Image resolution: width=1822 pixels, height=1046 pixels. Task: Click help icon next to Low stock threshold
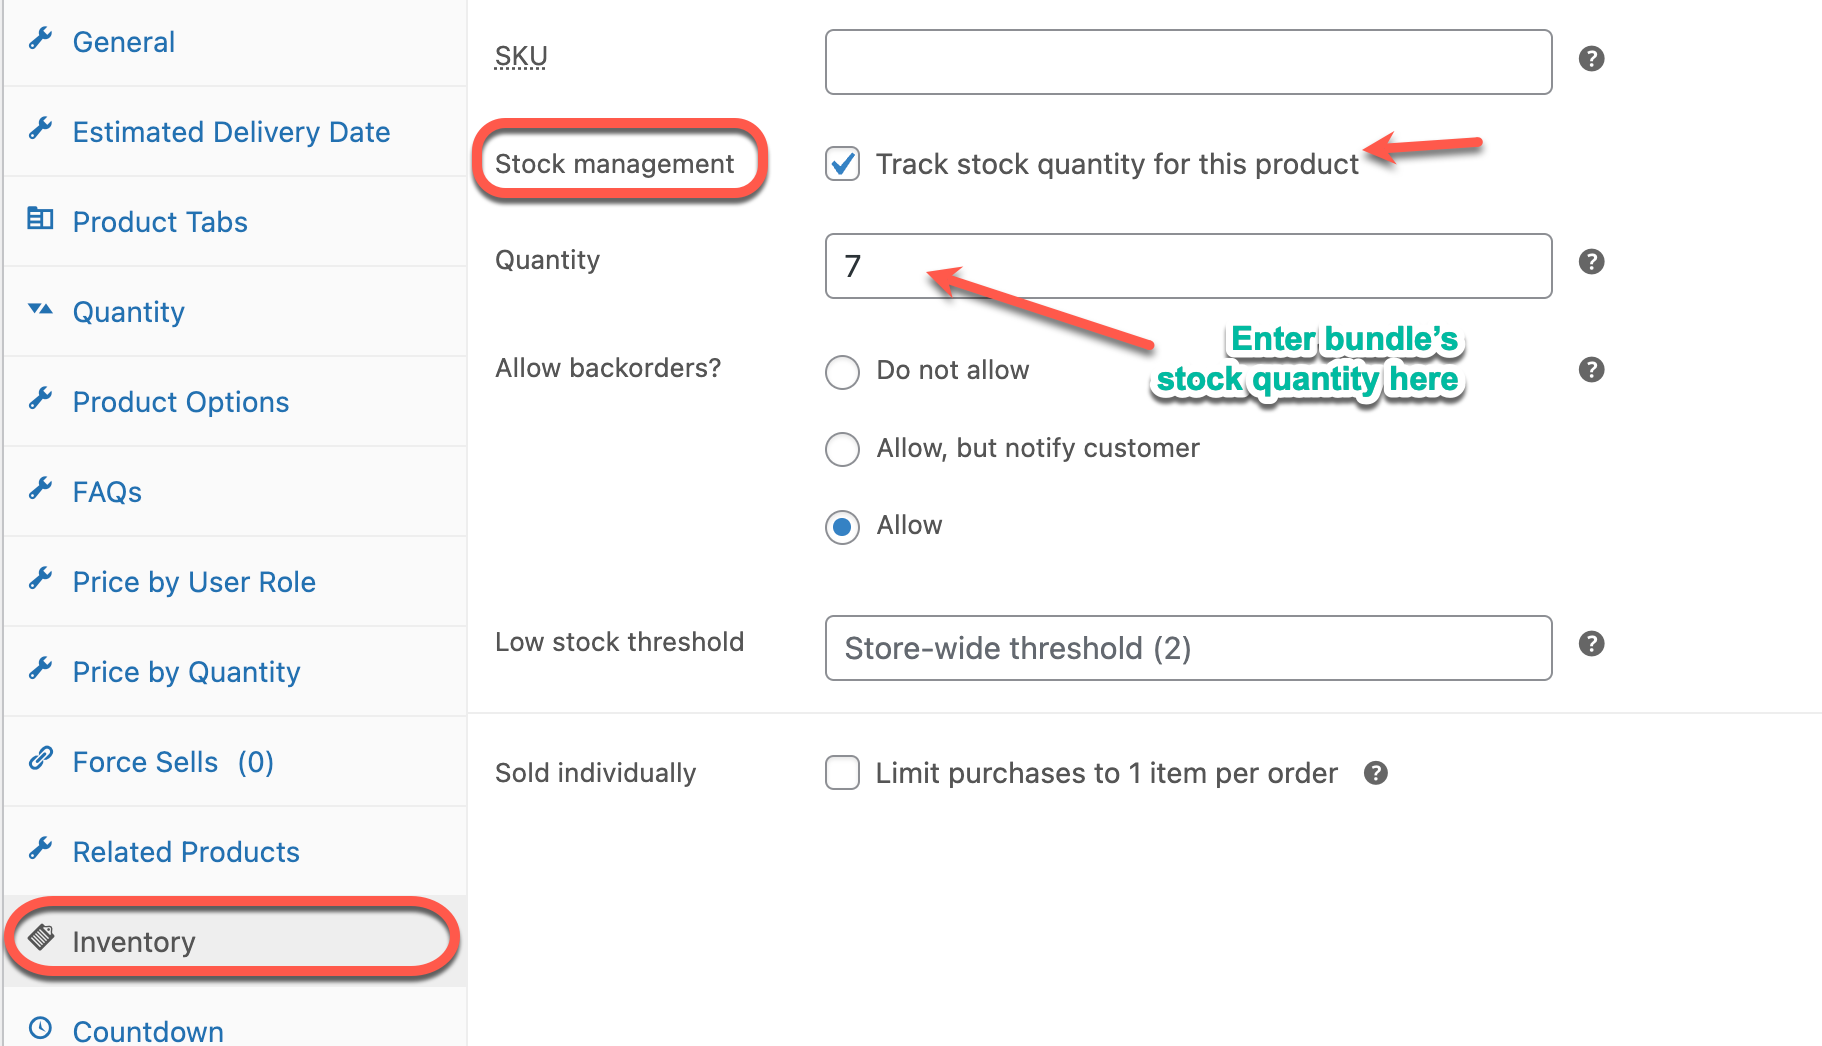click(x=1591, y=644)
